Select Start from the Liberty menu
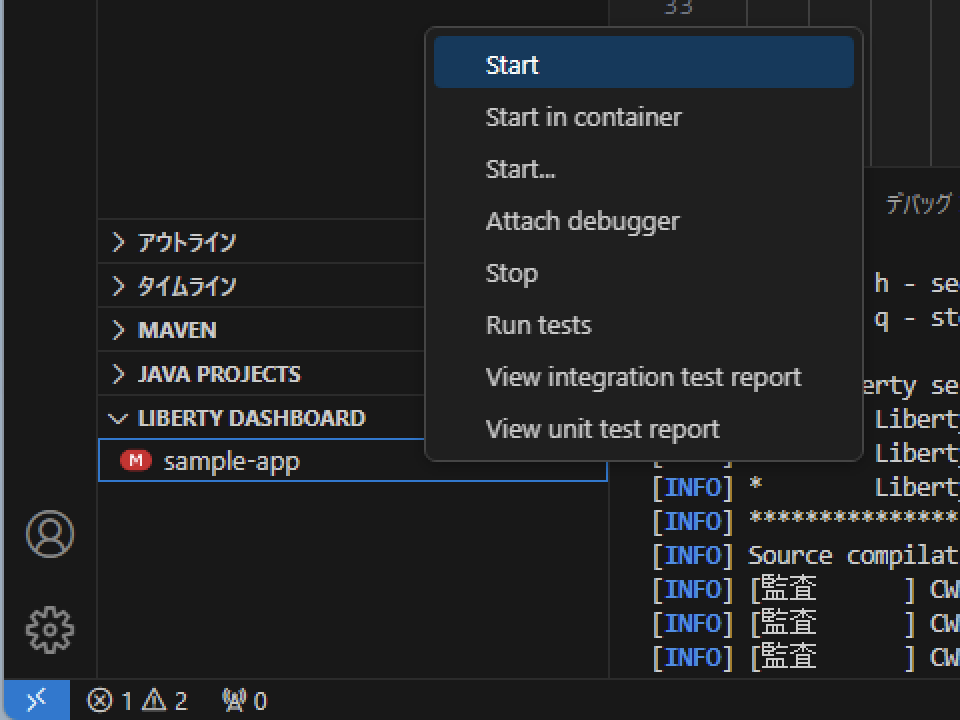 click(x=512, y=64)
